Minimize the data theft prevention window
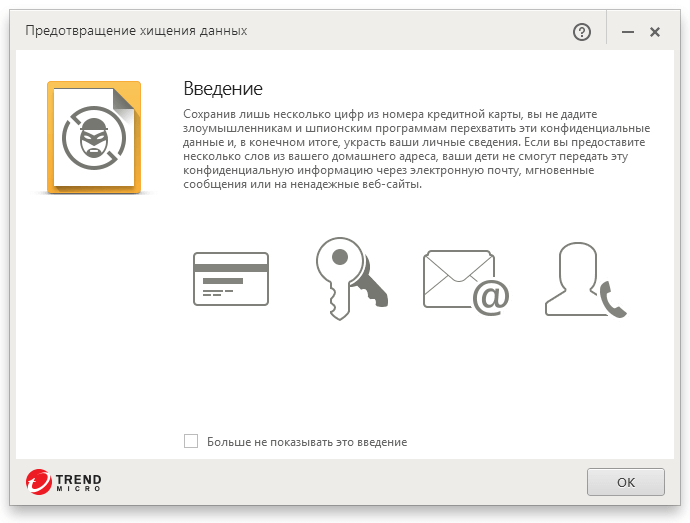The width and height of the screenshot is (690, 523). tap(628, 32)
